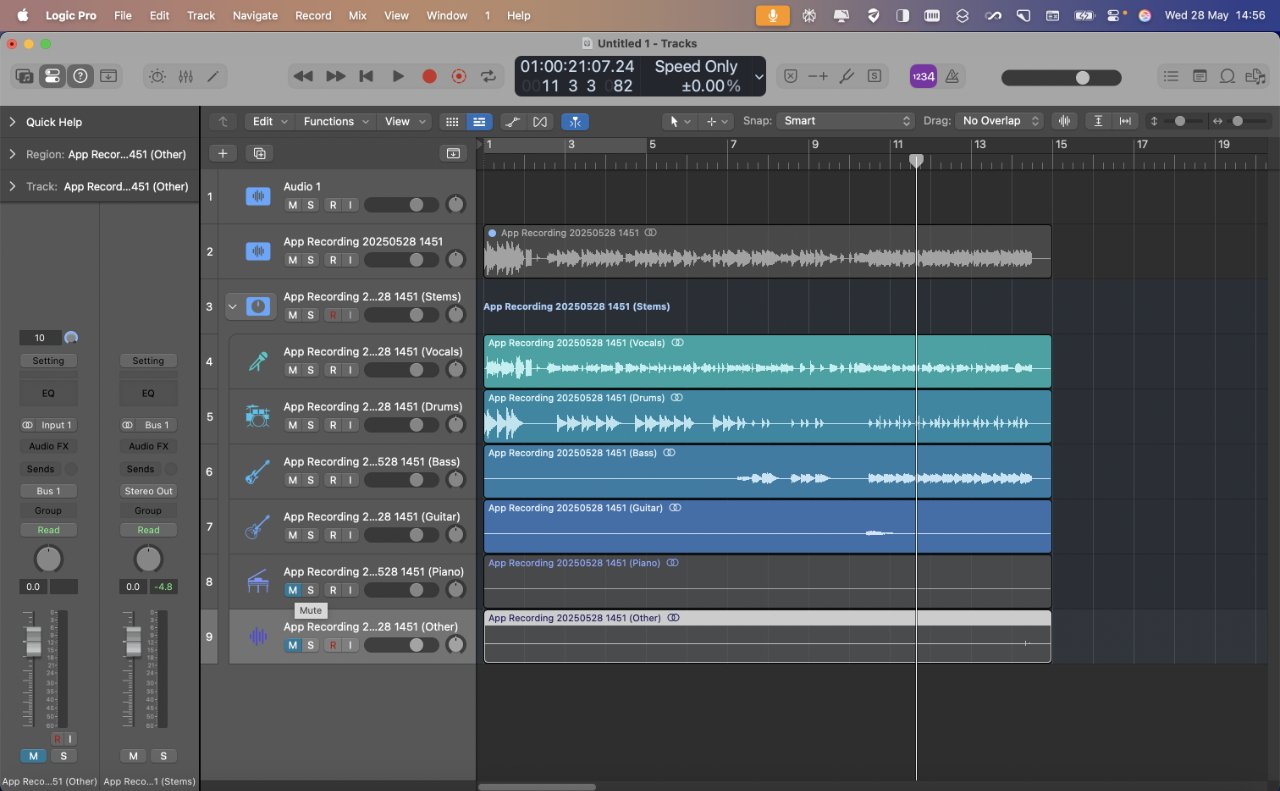Open the Media Browser button
Viewport: 1280px width, 791px height.
[x=1255, y=76]
